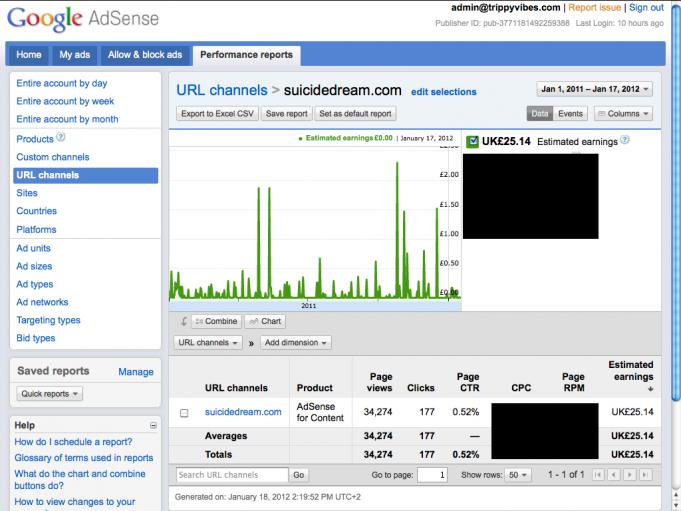The image size is (681, 511).
Task: Open the Home tab
Action: 29,55
